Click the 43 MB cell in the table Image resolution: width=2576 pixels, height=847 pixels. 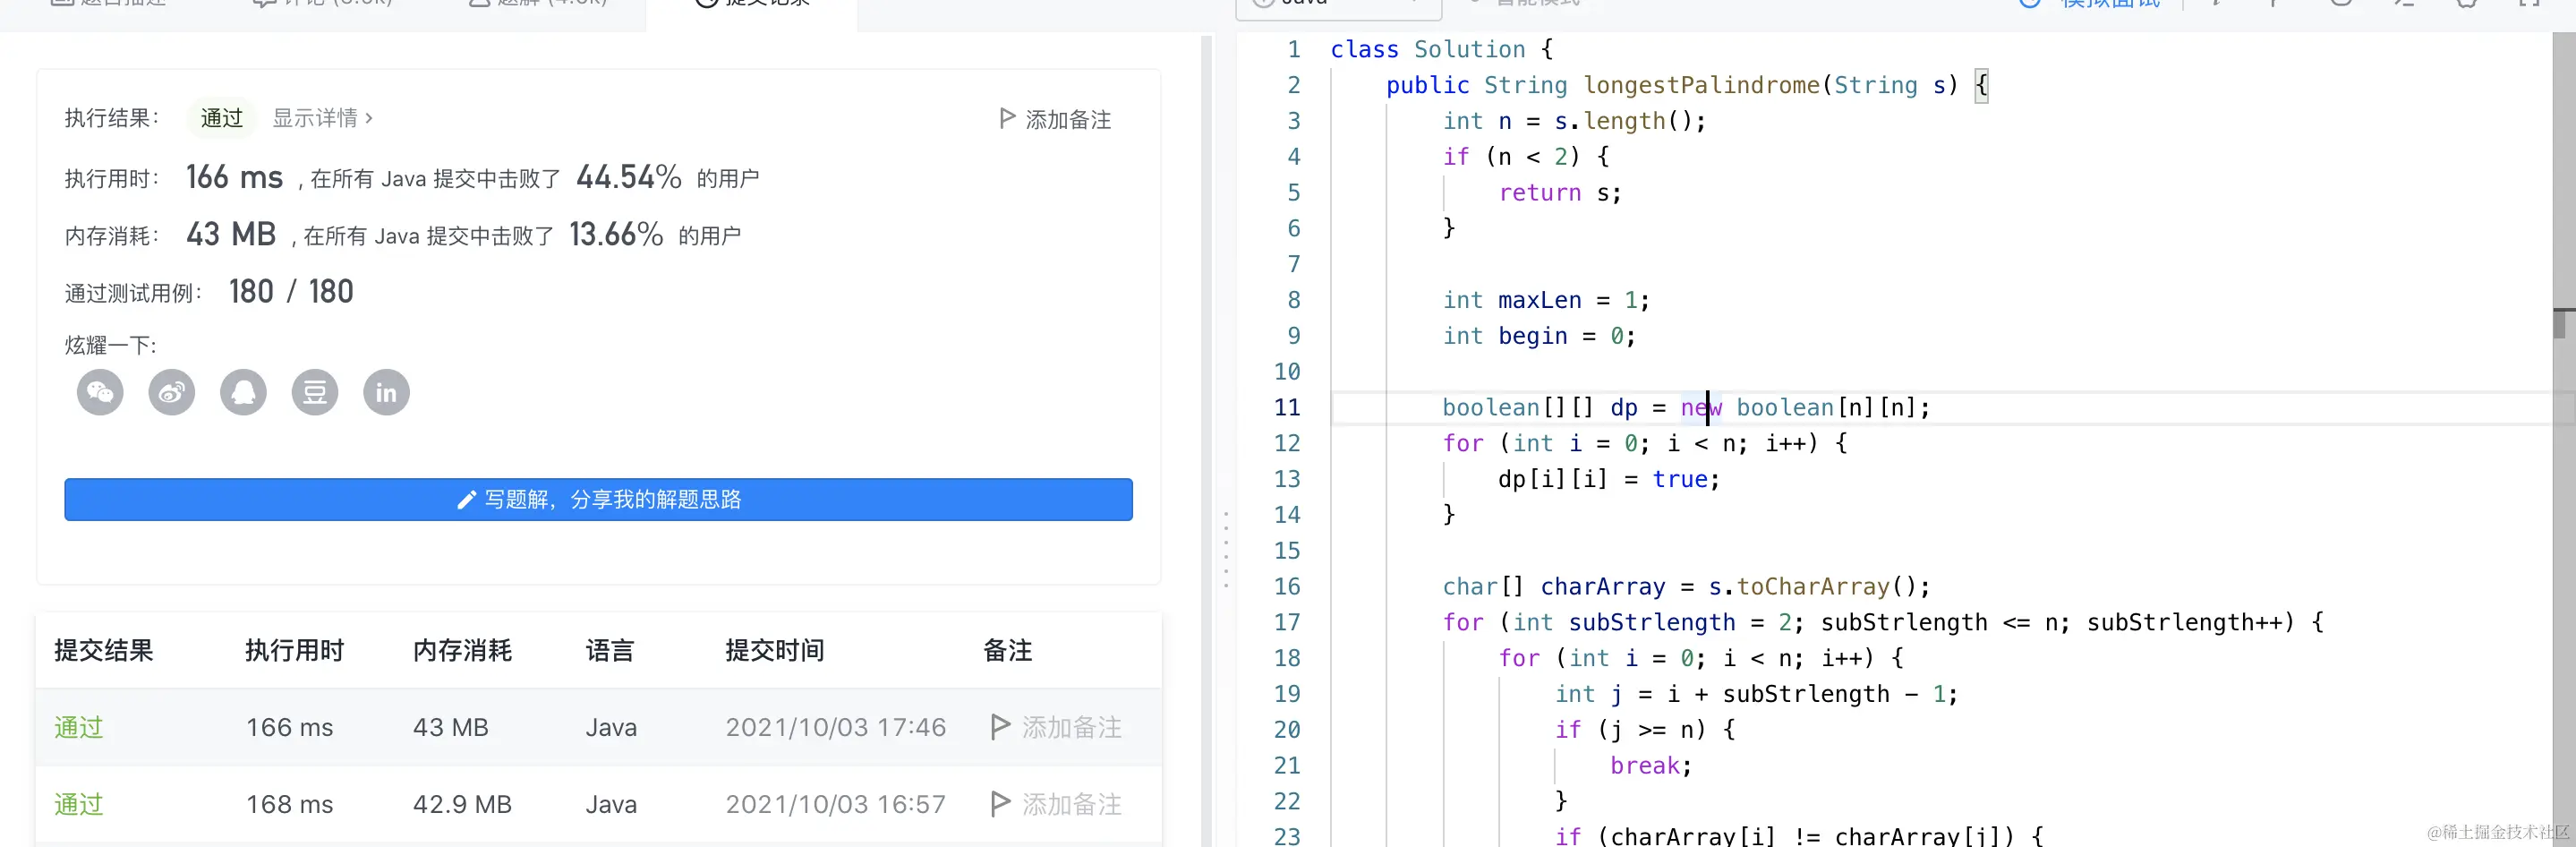coord(451,727)
